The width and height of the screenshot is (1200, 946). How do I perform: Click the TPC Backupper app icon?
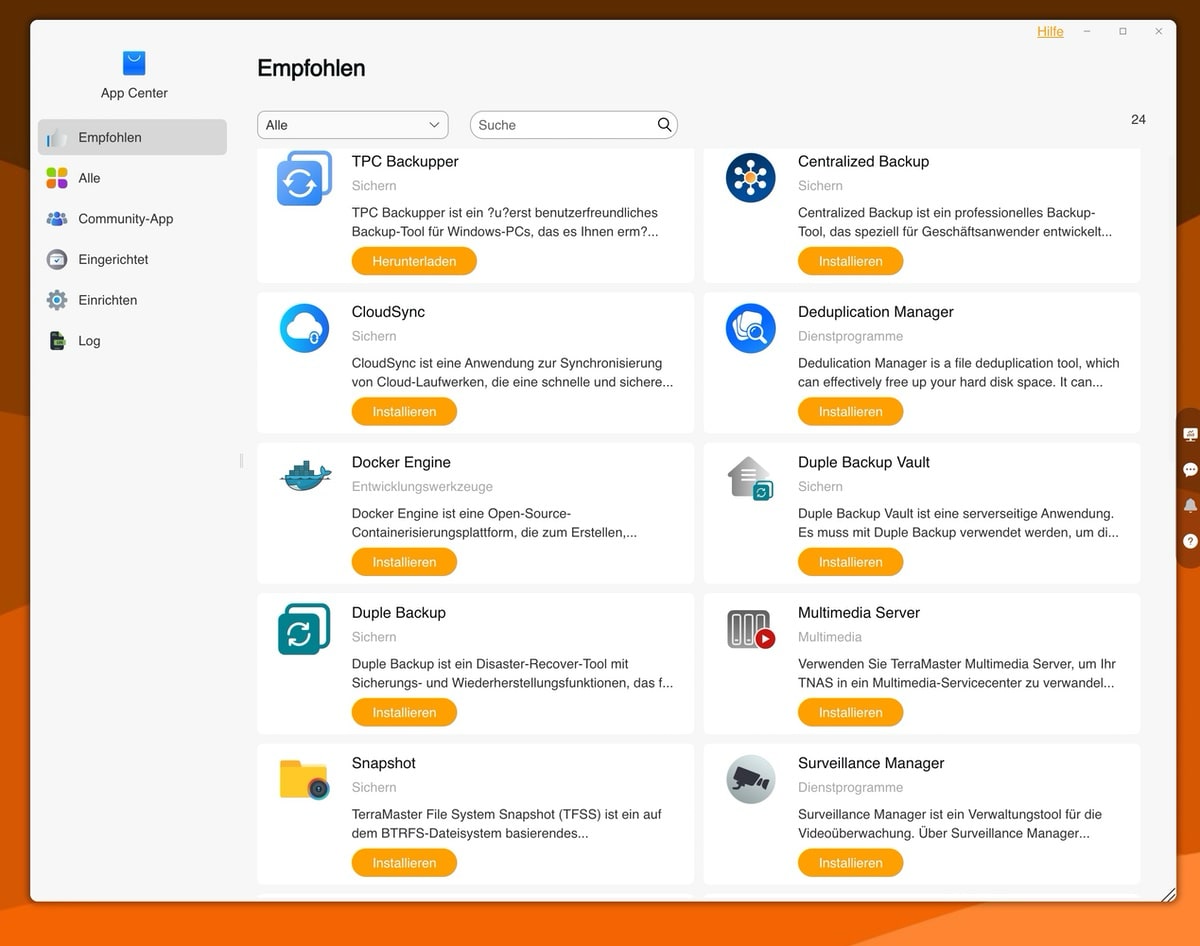(x=304, y=179)
